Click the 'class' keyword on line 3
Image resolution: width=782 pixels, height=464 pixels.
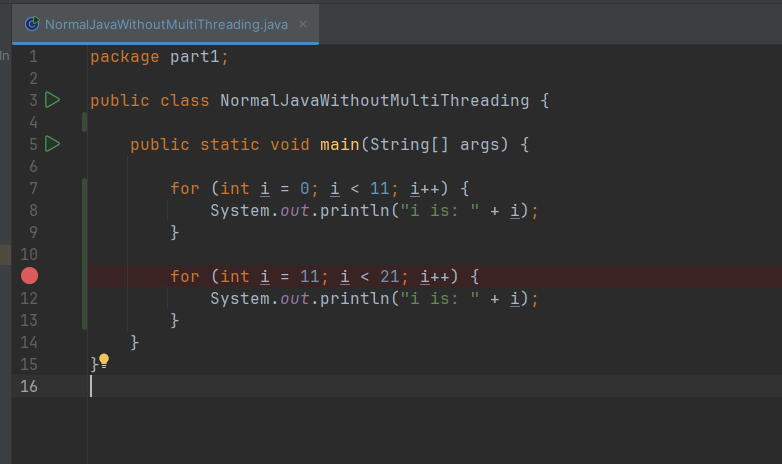[185, 100]
